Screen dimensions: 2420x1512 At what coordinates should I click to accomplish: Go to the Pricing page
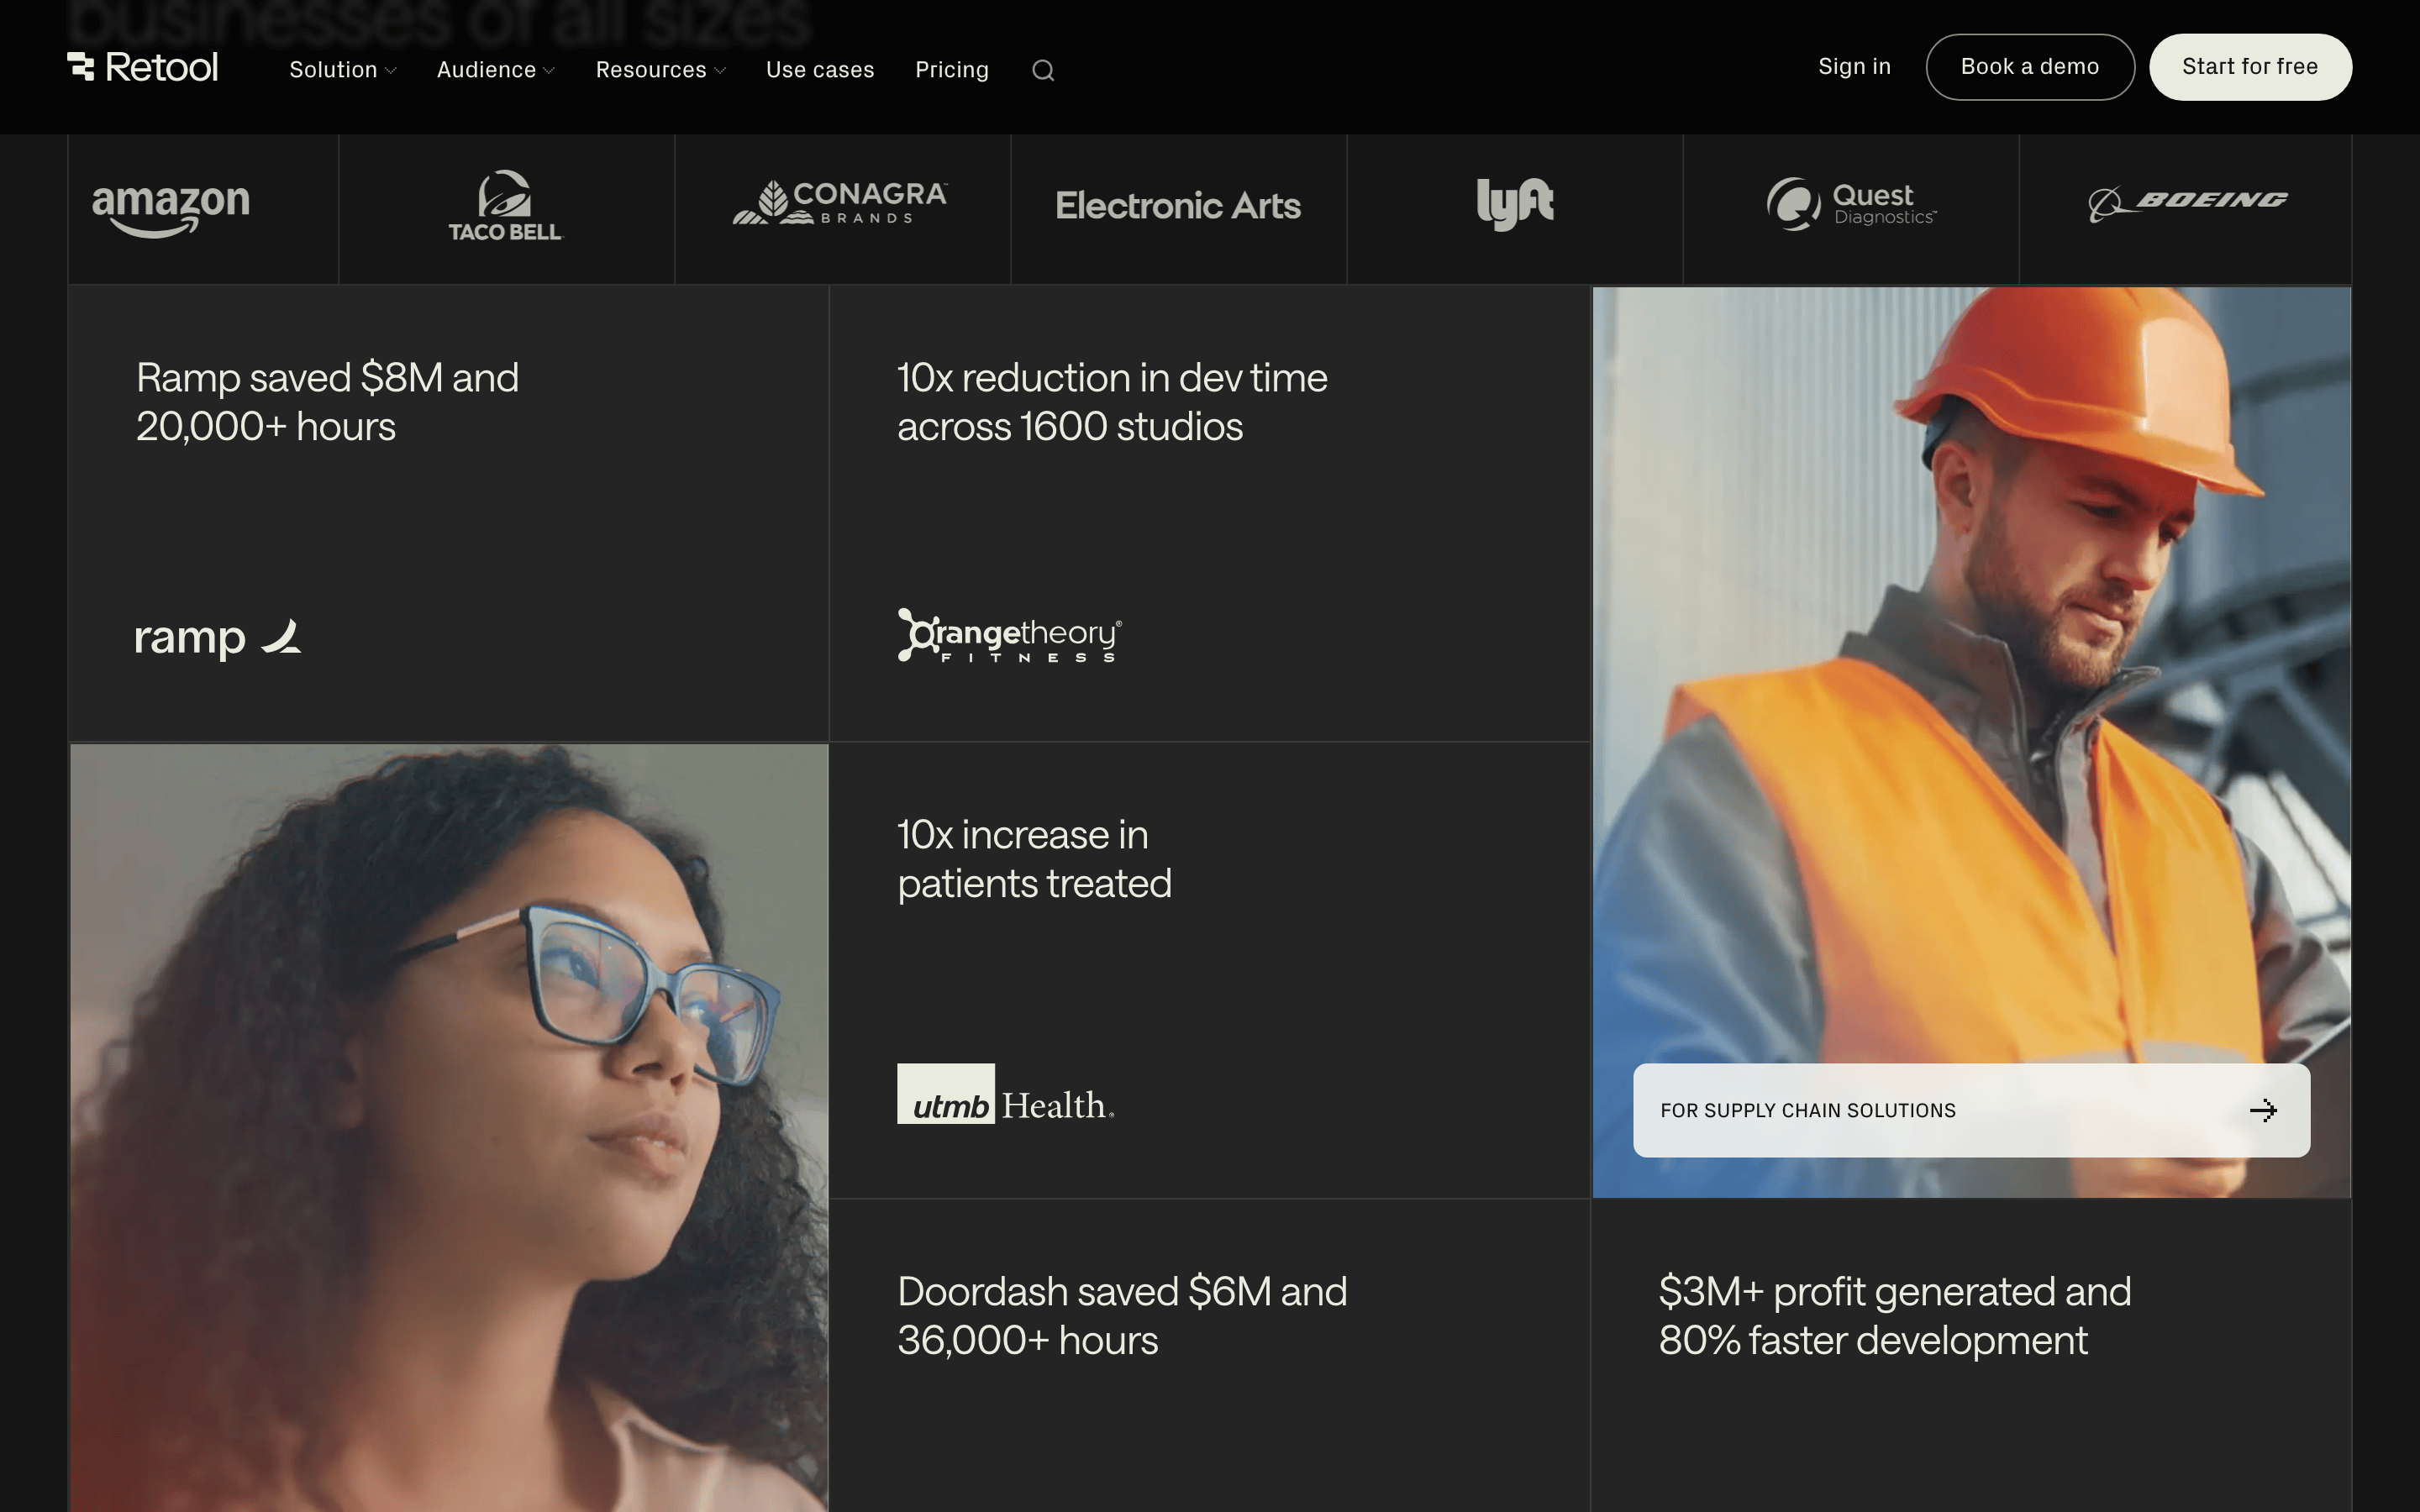click(952, 70)
